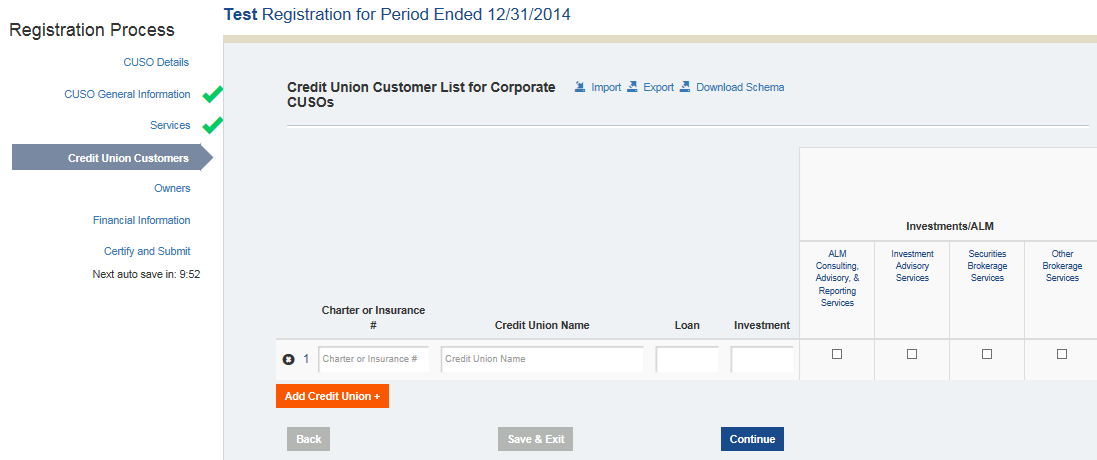The height and width of the screenshot is (460, 1097).
Task: Click the Loan amount input box
Action: 687,359
